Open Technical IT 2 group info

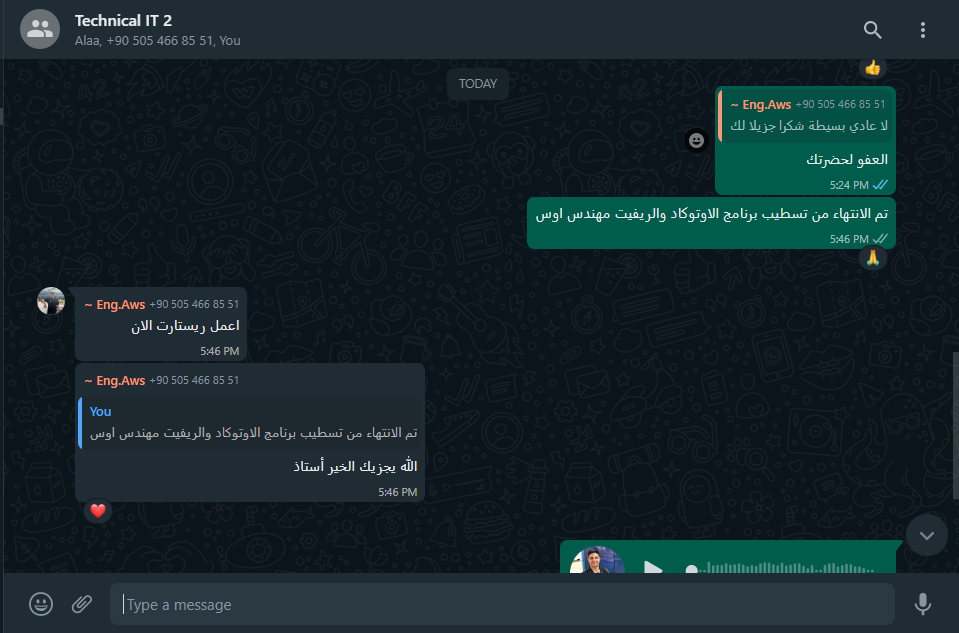pos(123,21)
